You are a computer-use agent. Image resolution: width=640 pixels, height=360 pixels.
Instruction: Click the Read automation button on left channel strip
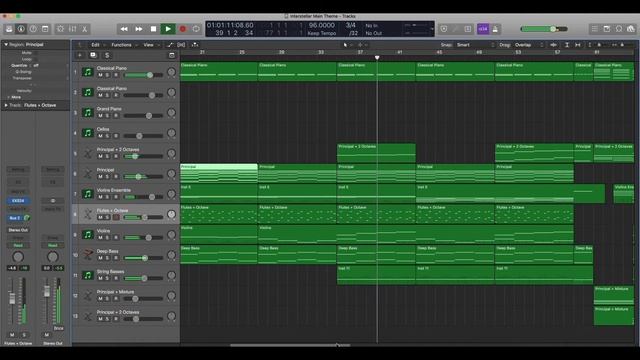[18, 245]
